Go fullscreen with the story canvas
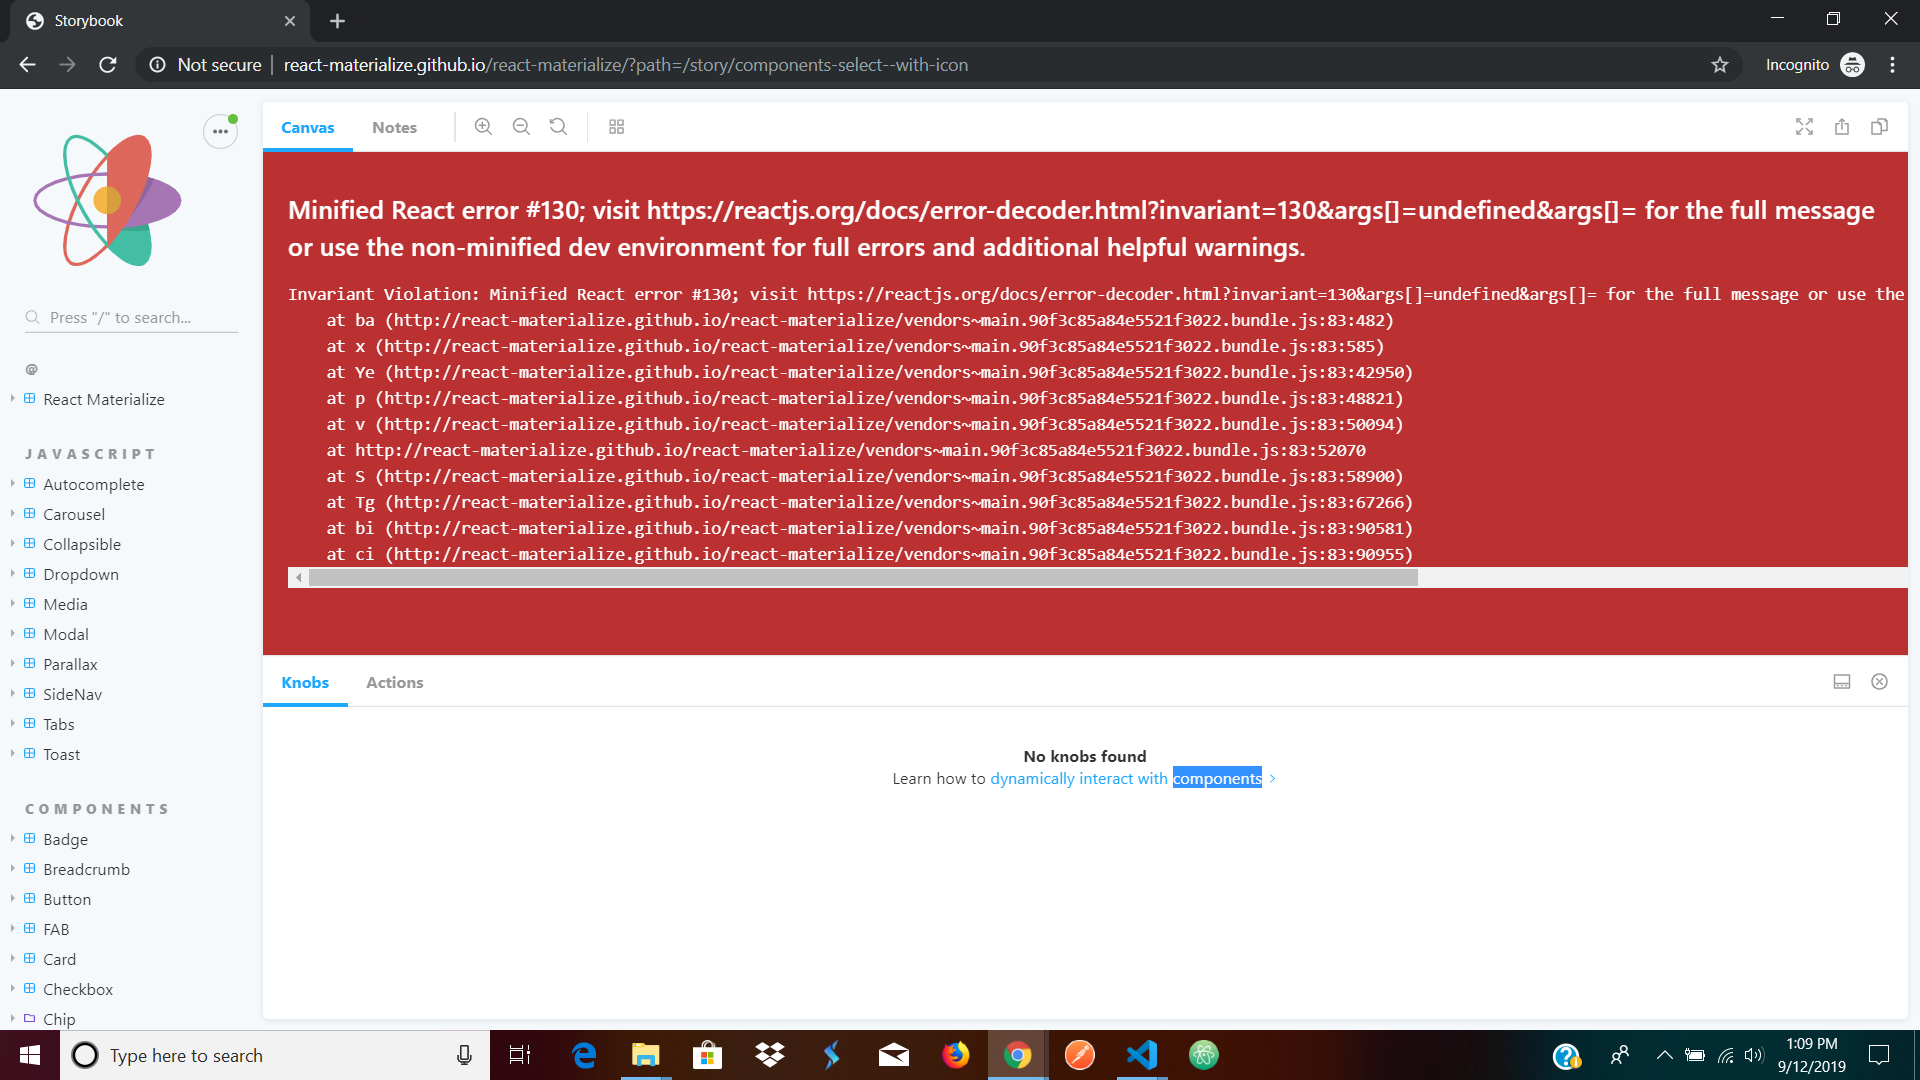The width and height of the screenshot is (1920, 1080). pos(1803,126)
